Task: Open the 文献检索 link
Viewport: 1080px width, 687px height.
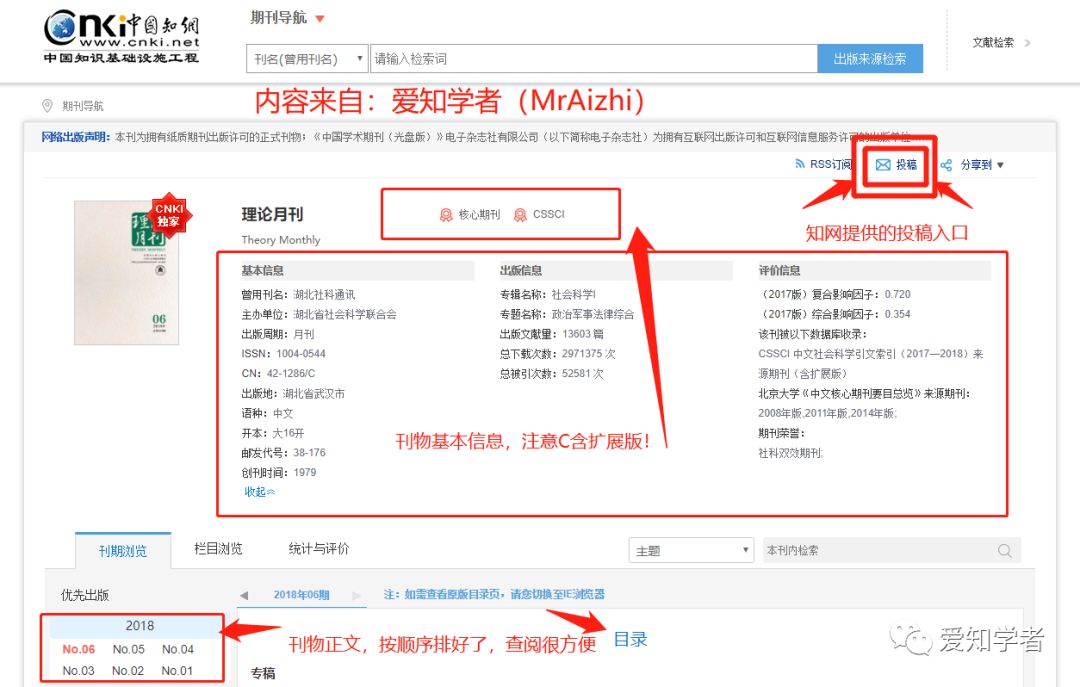Action: pyautogui.click(x=993, y=43)
